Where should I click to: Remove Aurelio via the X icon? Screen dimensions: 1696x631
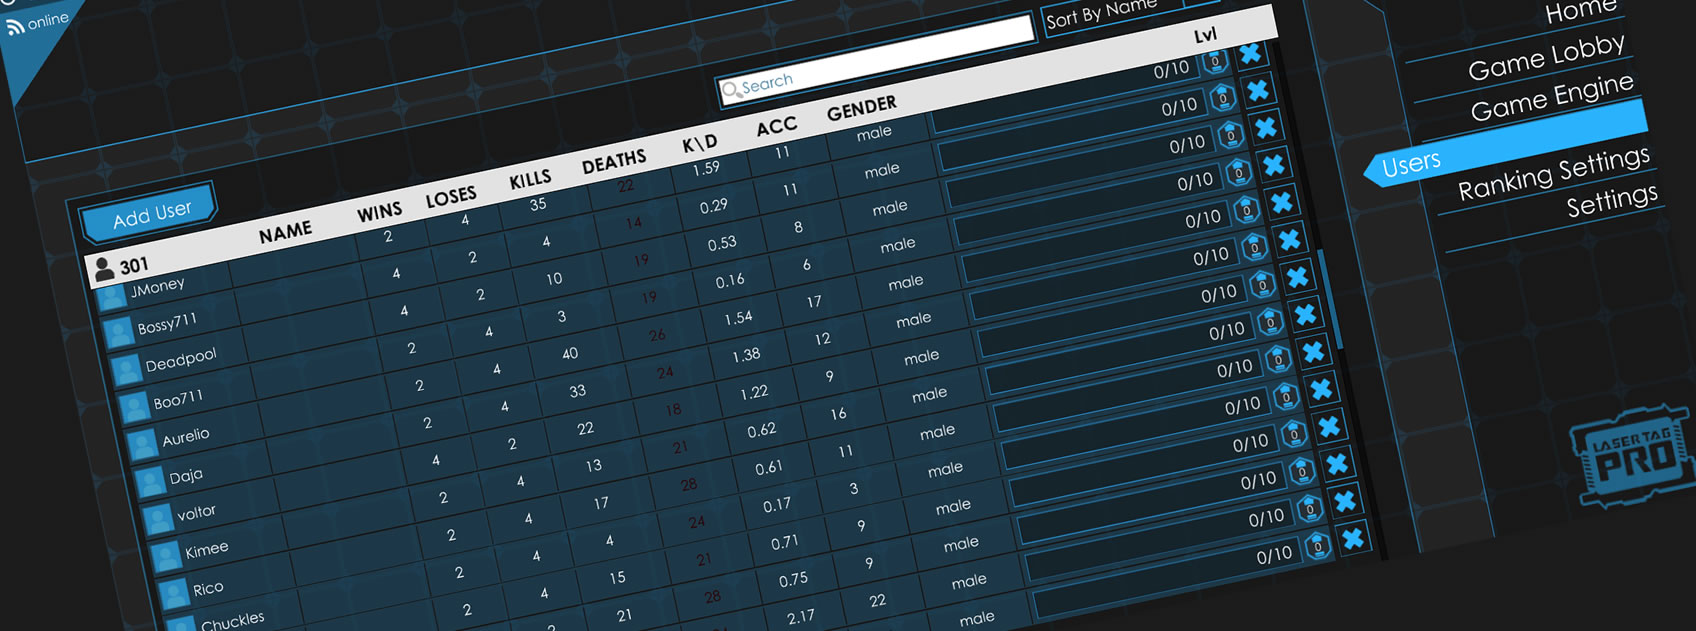coord(1281,202)
